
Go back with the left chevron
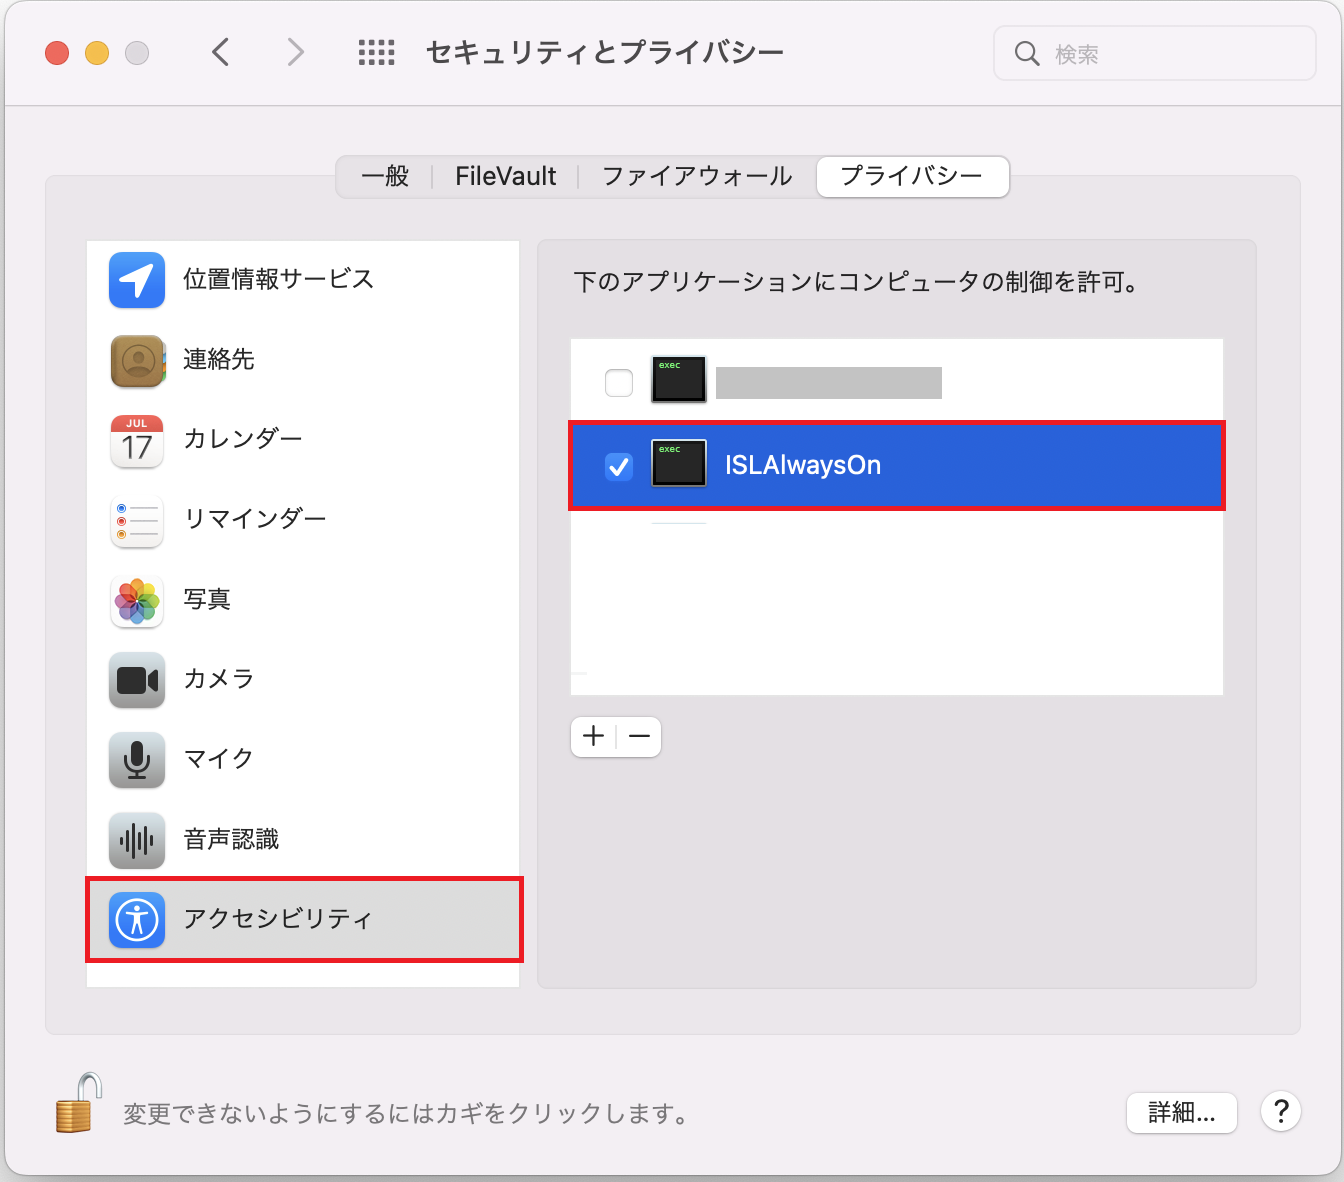coord(221,52)
